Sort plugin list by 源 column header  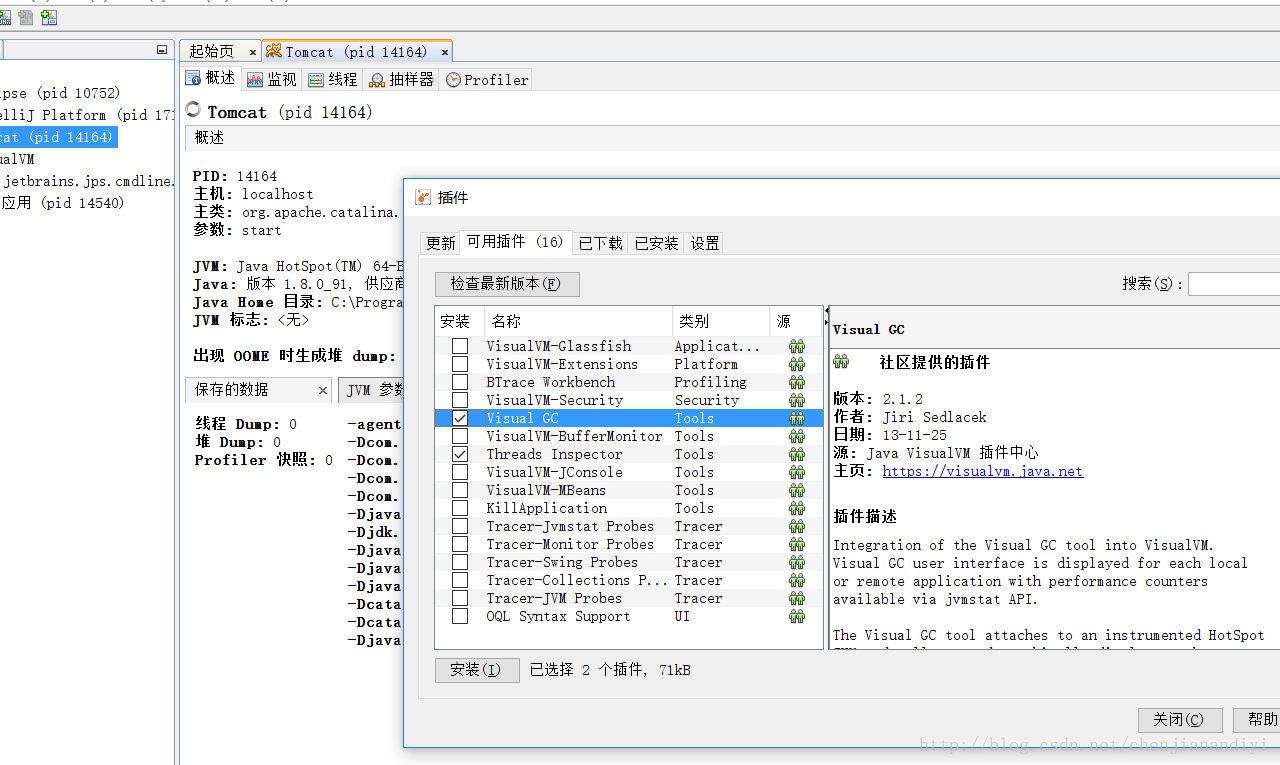click(x=796, y=321)
